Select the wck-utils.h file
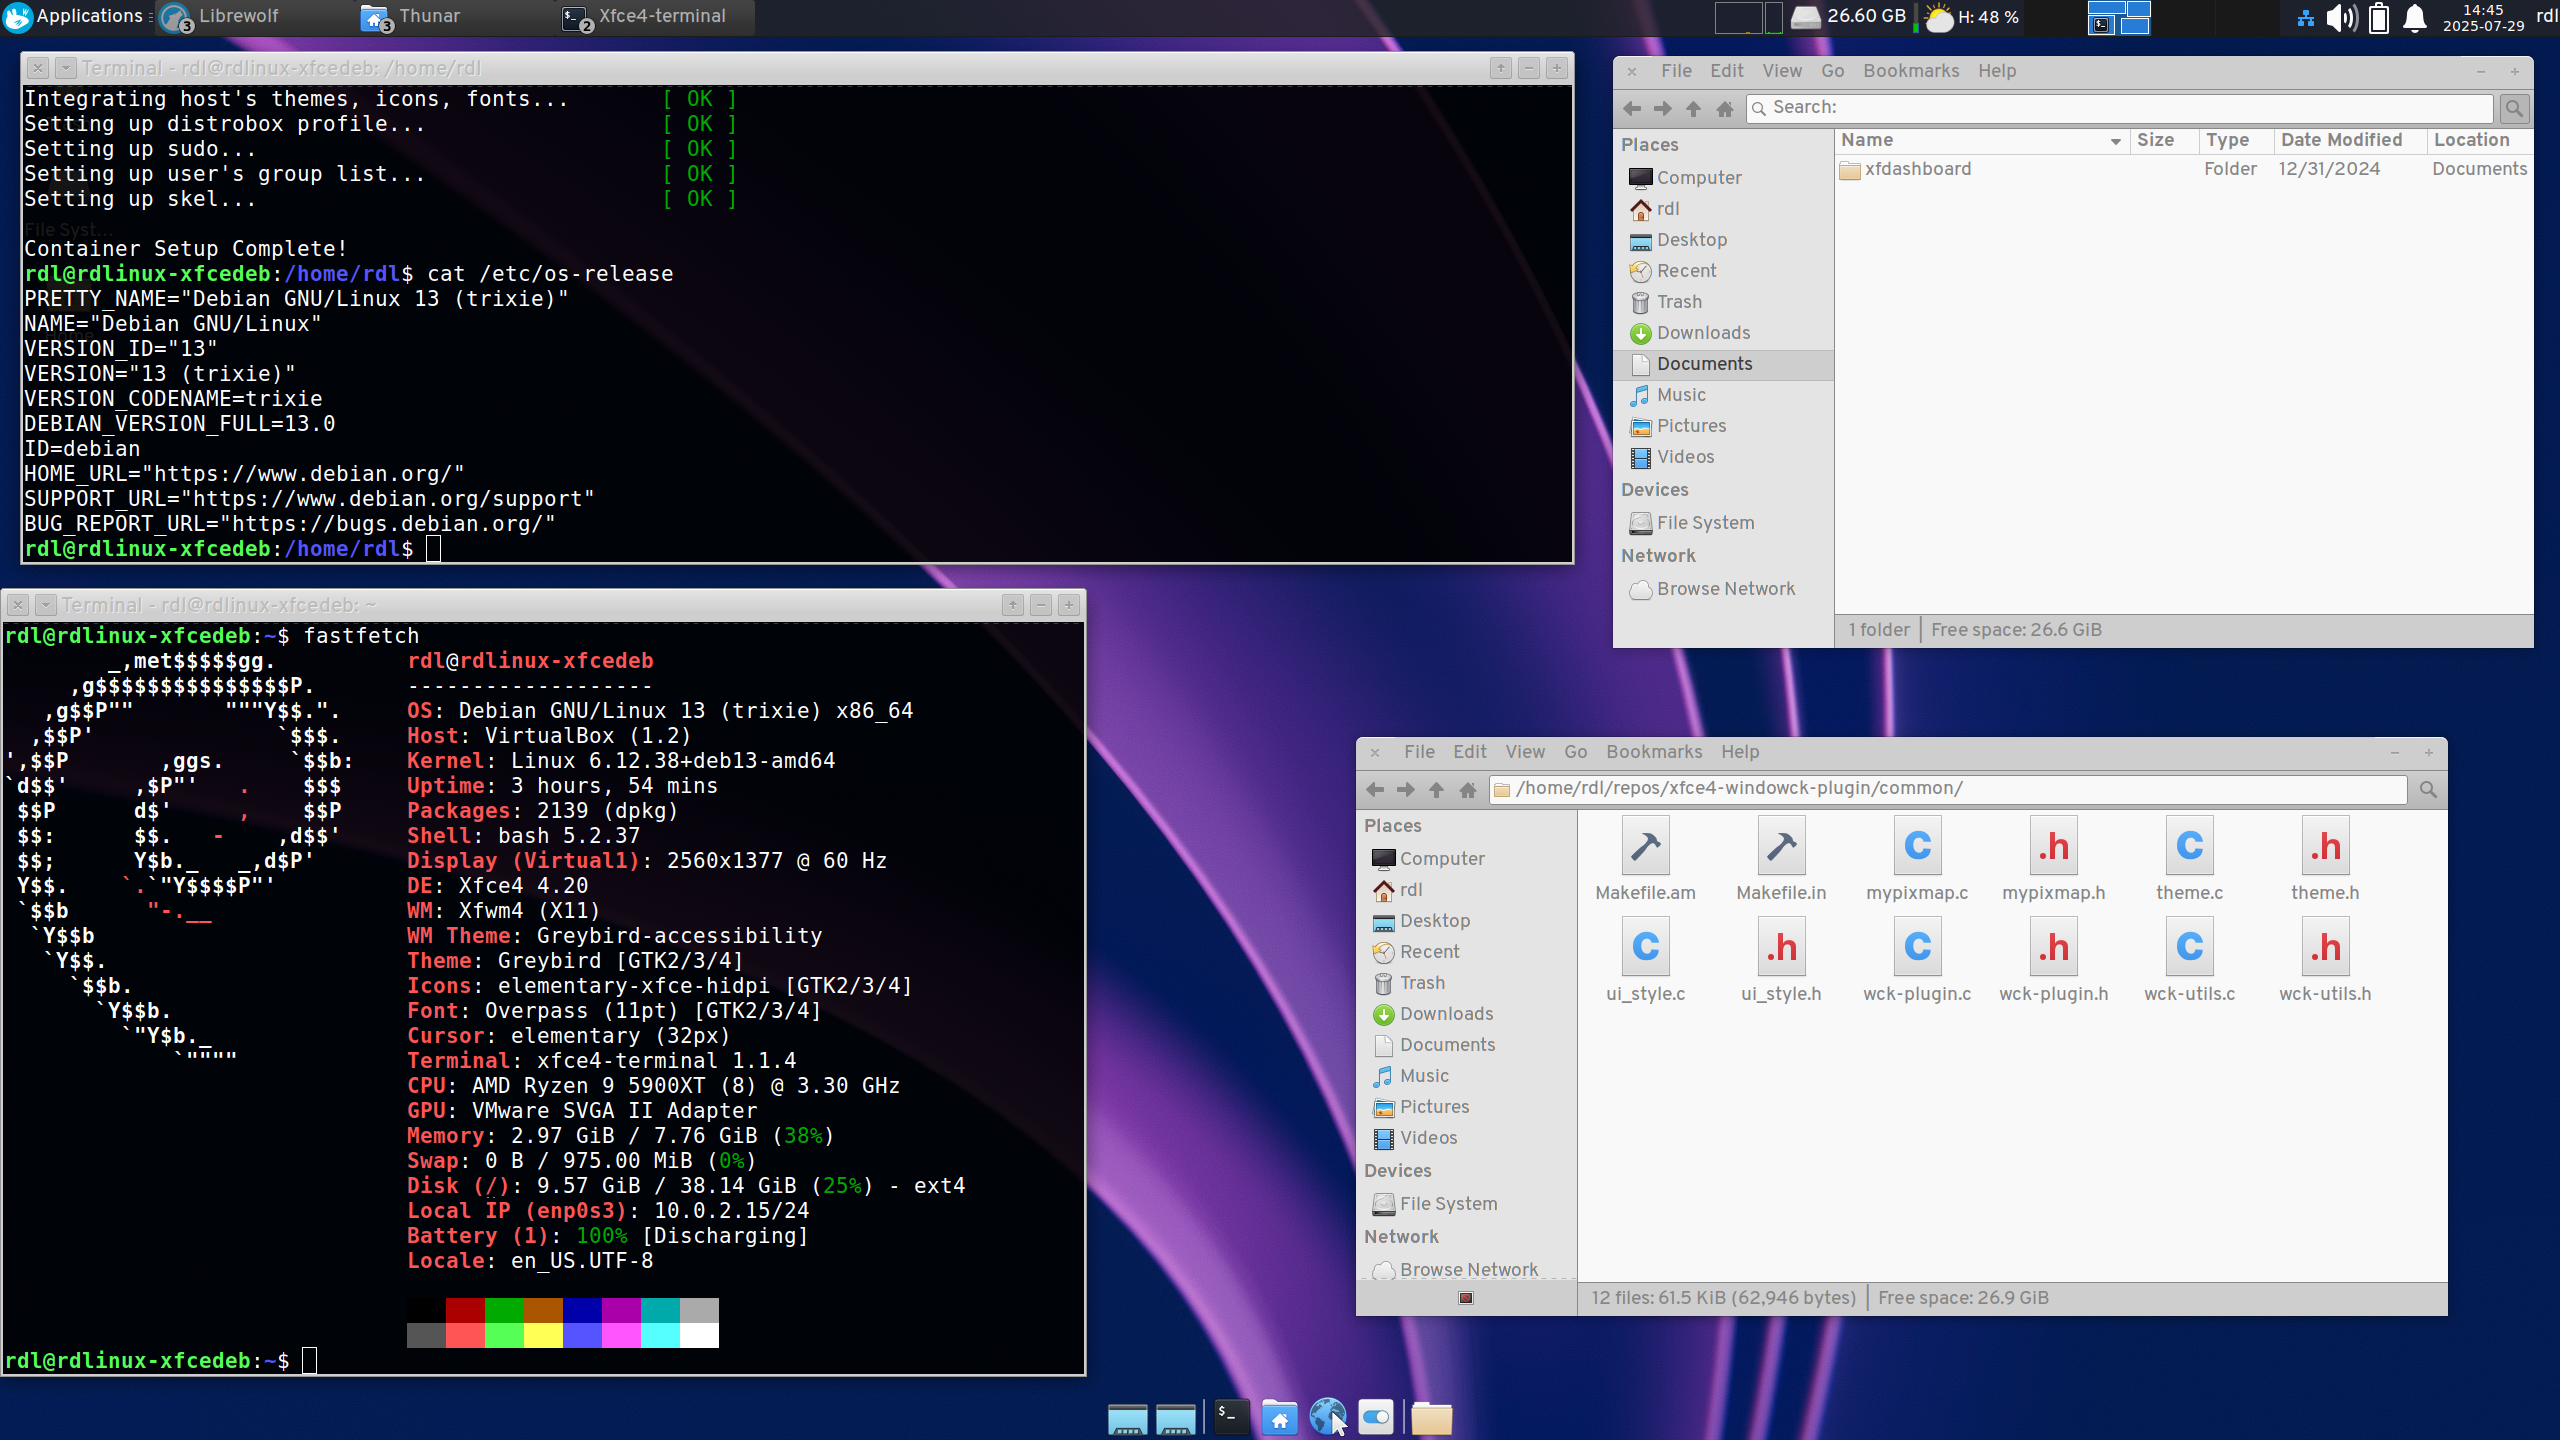Screen dimensions: 2560x1440 point(2325,961)
